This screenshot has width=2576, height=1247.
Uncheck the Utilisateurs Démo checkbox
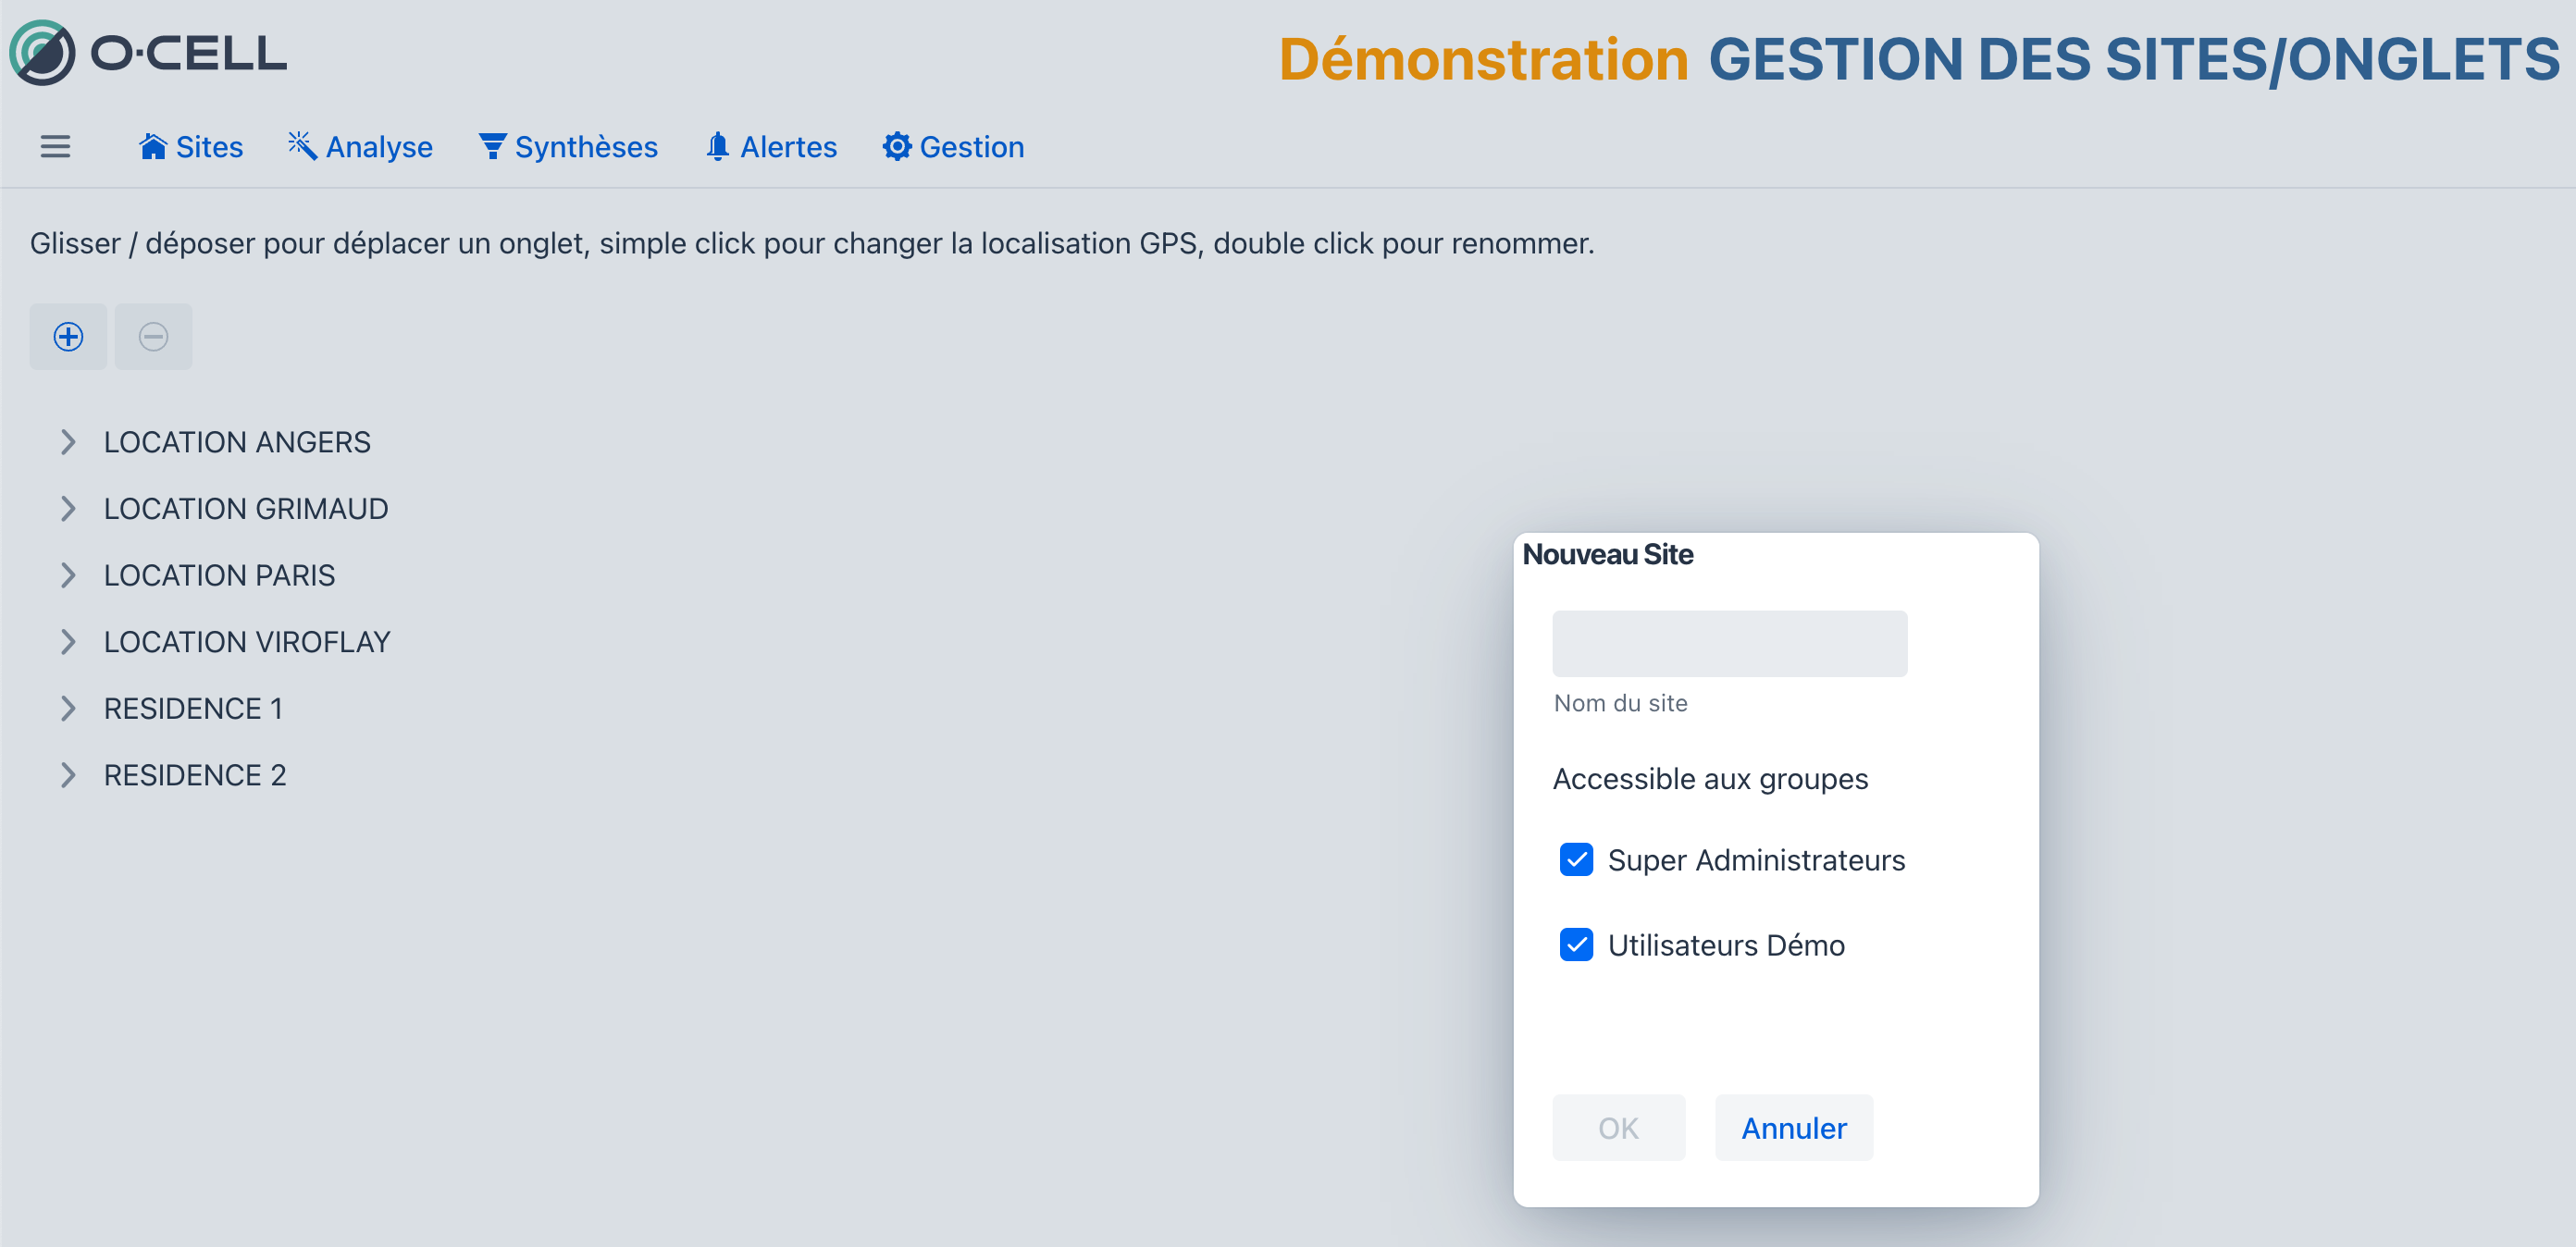[x=1576, y=945]
